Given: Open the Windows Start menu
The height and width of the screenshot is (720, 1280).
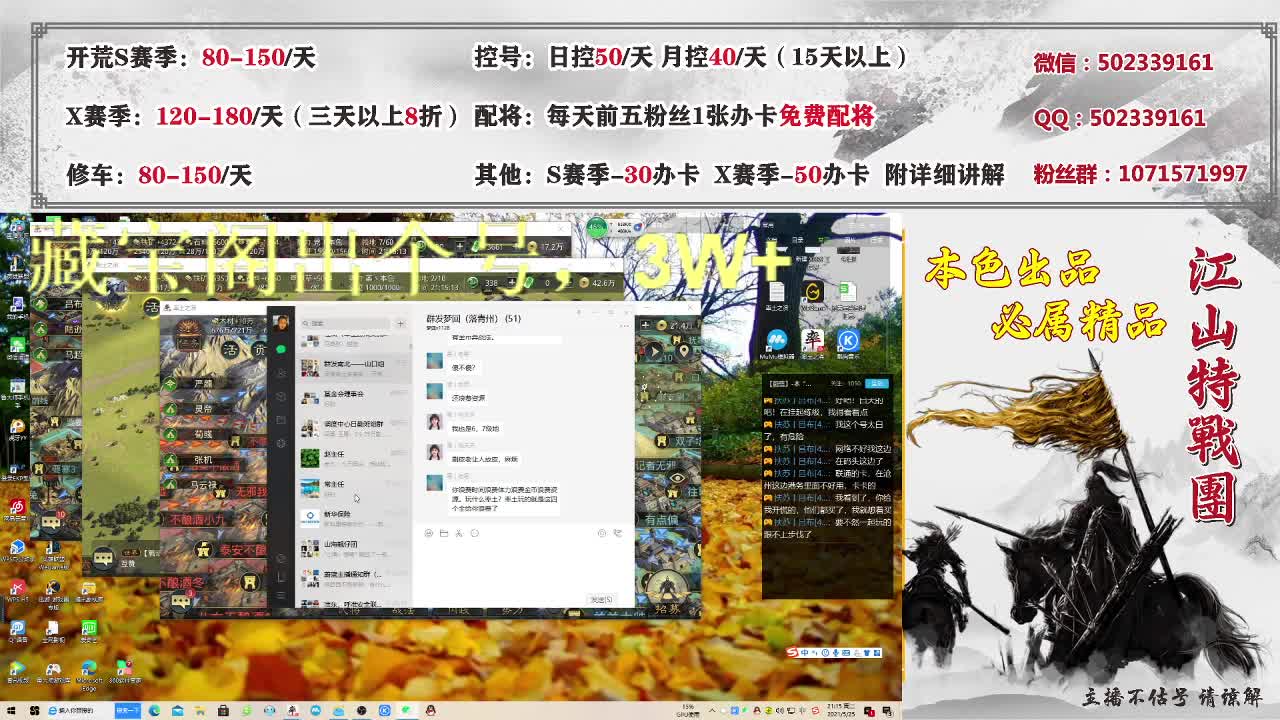Looking at the screenshot, I should pos(11,711).
